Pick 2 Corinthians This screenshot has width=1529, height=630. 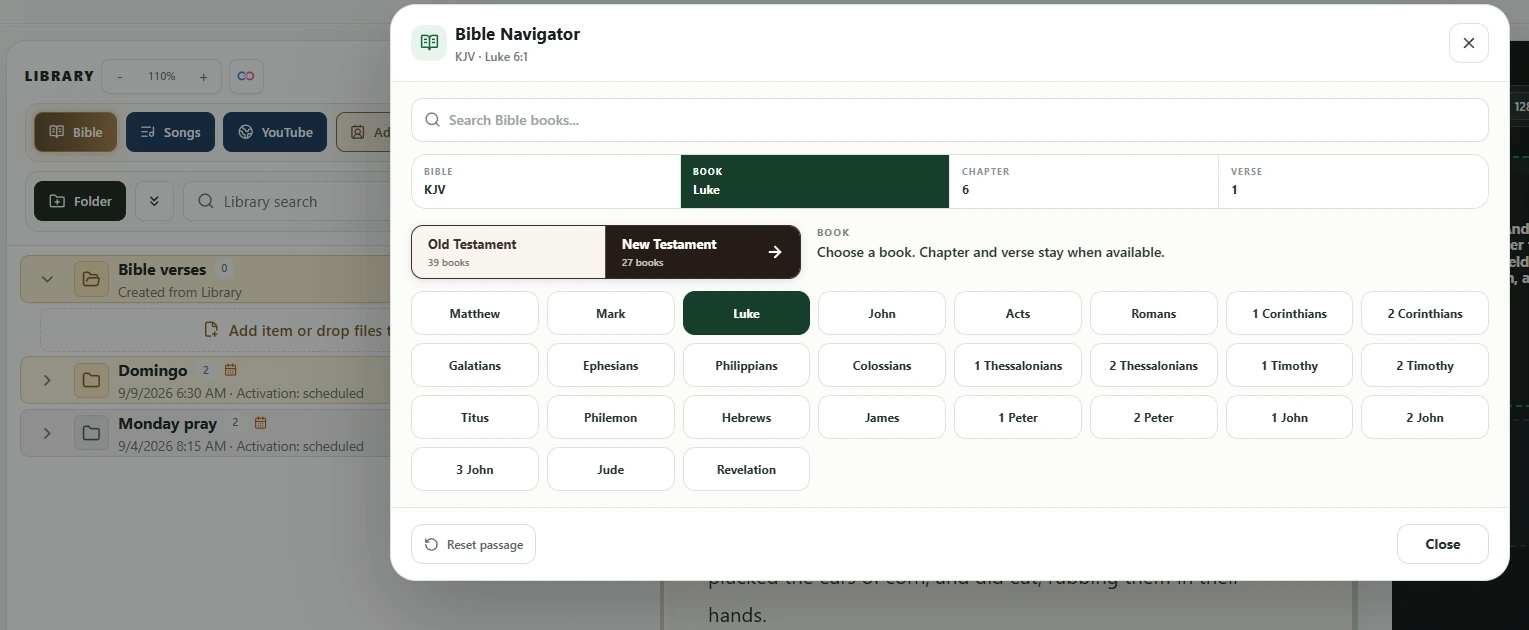[1425, 313]
